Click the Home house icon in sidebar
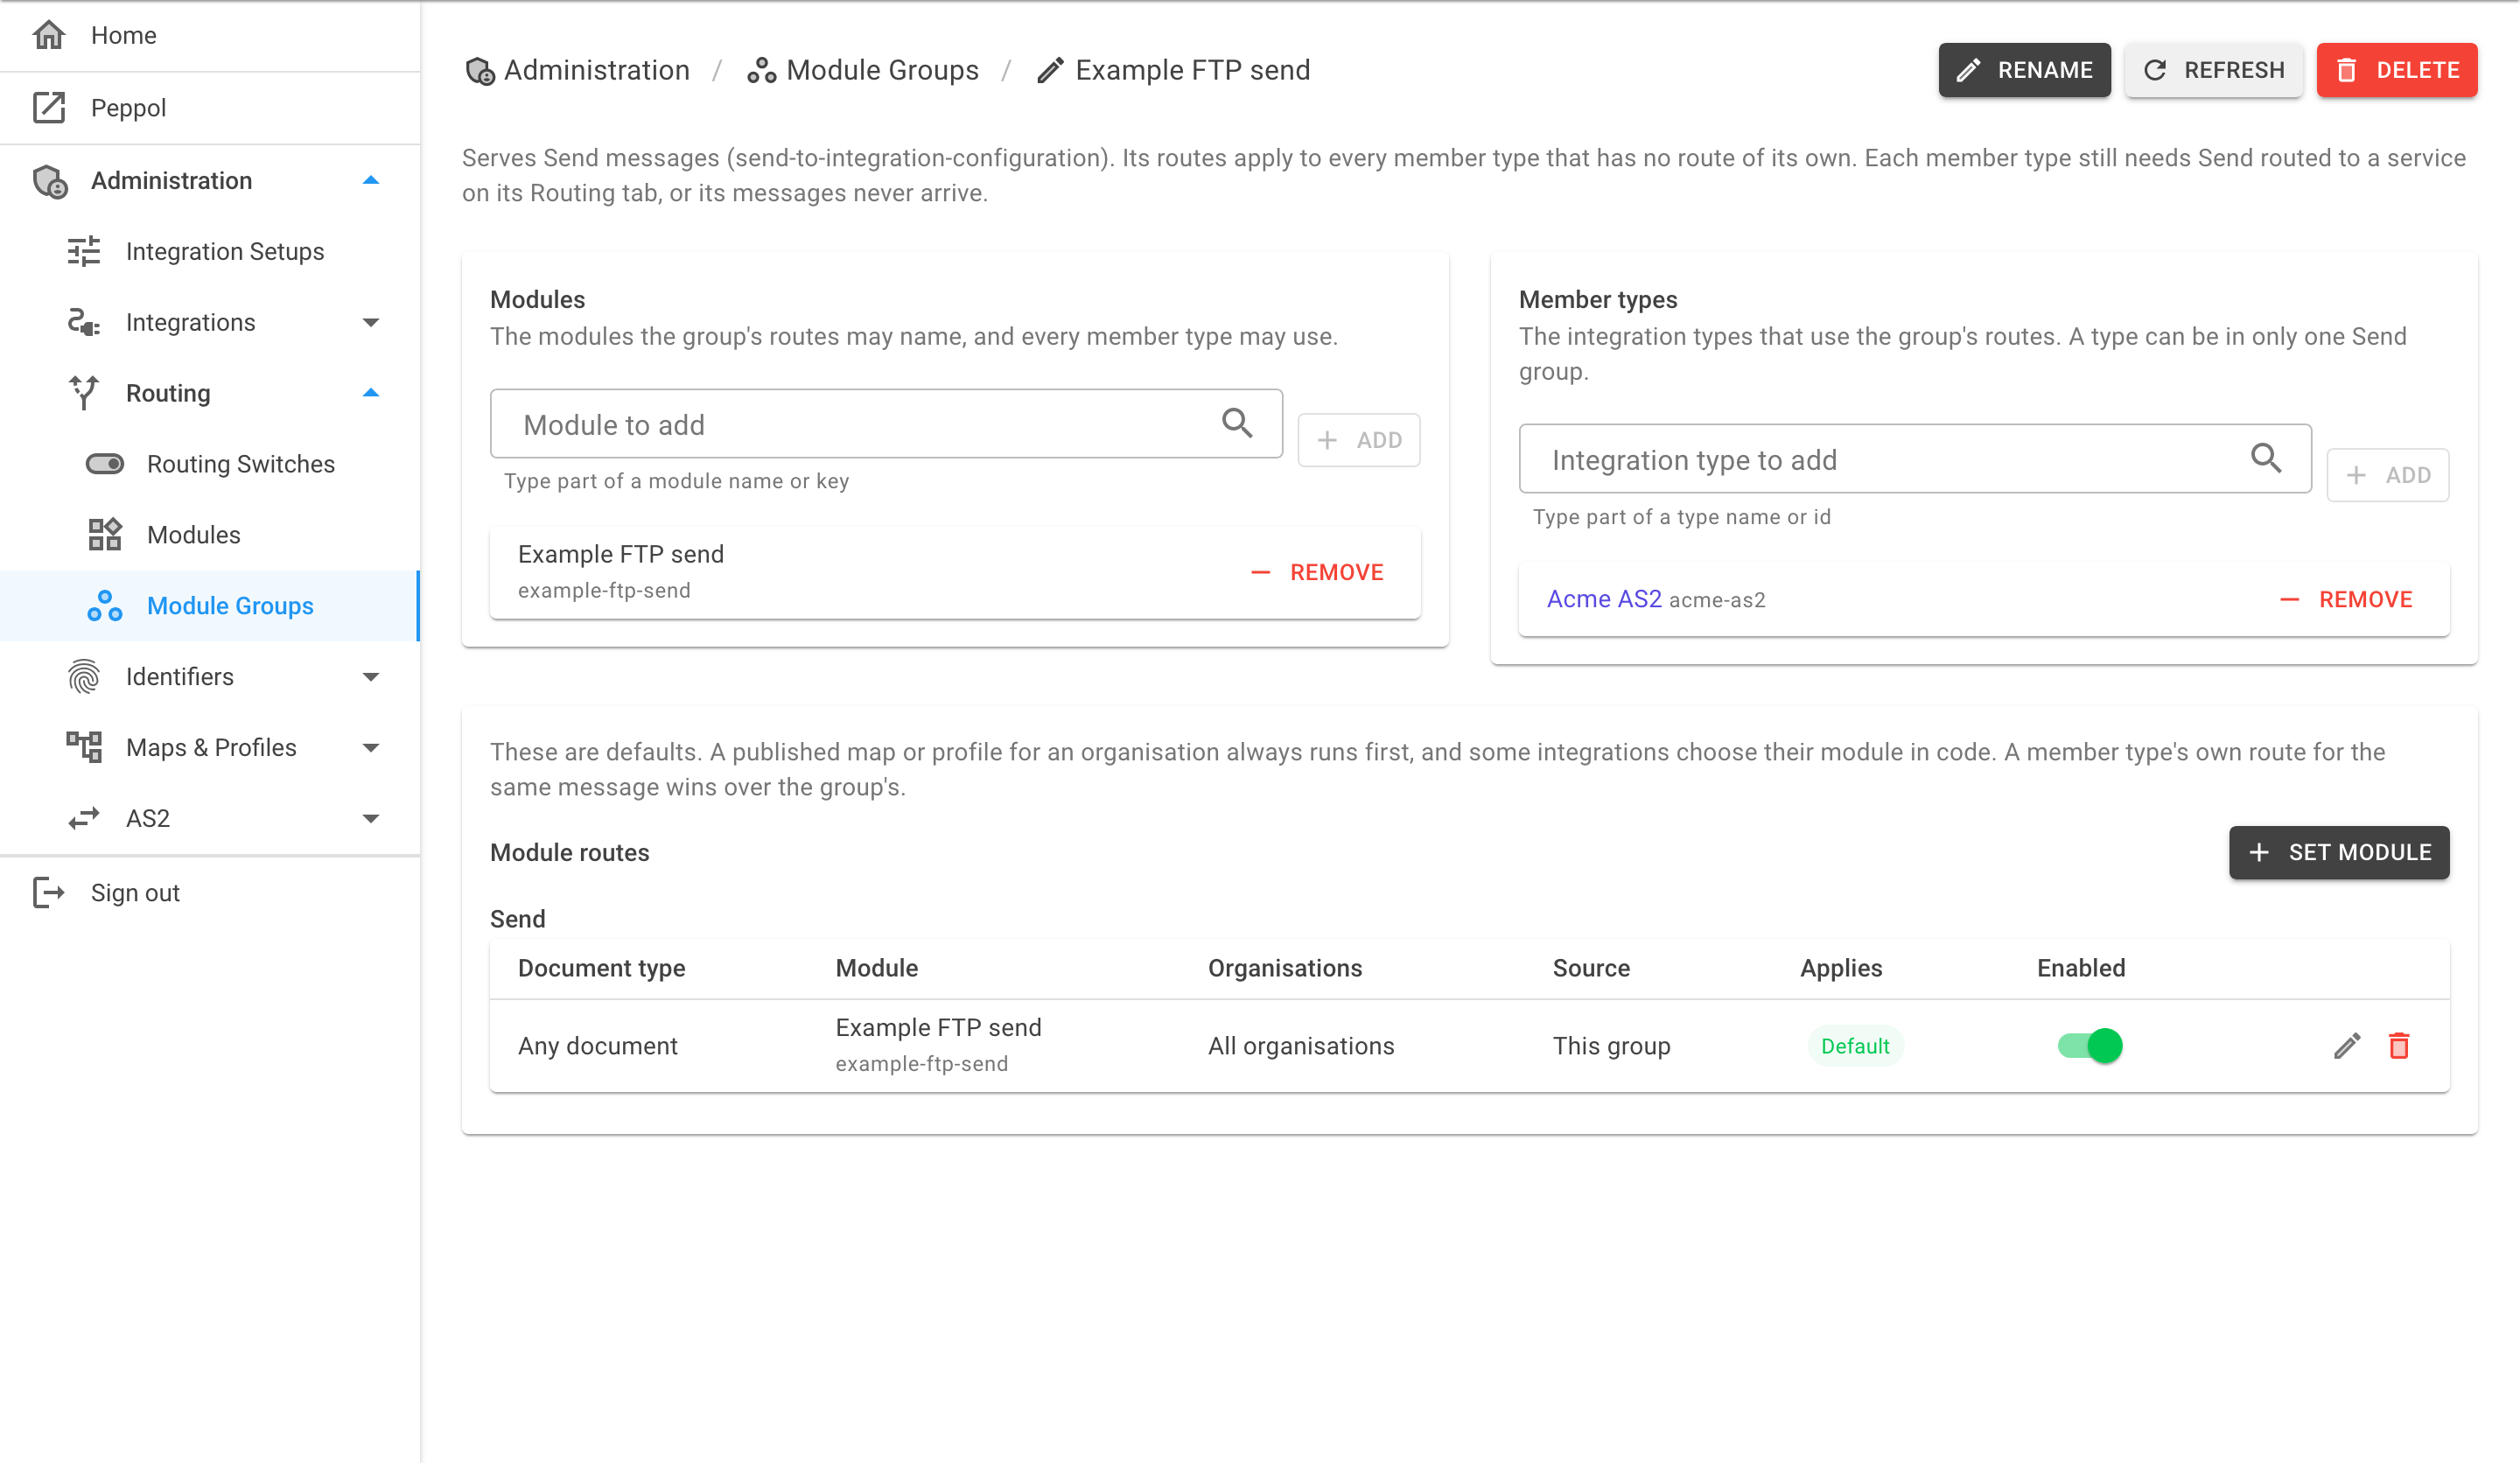 (x=48, y=35)
